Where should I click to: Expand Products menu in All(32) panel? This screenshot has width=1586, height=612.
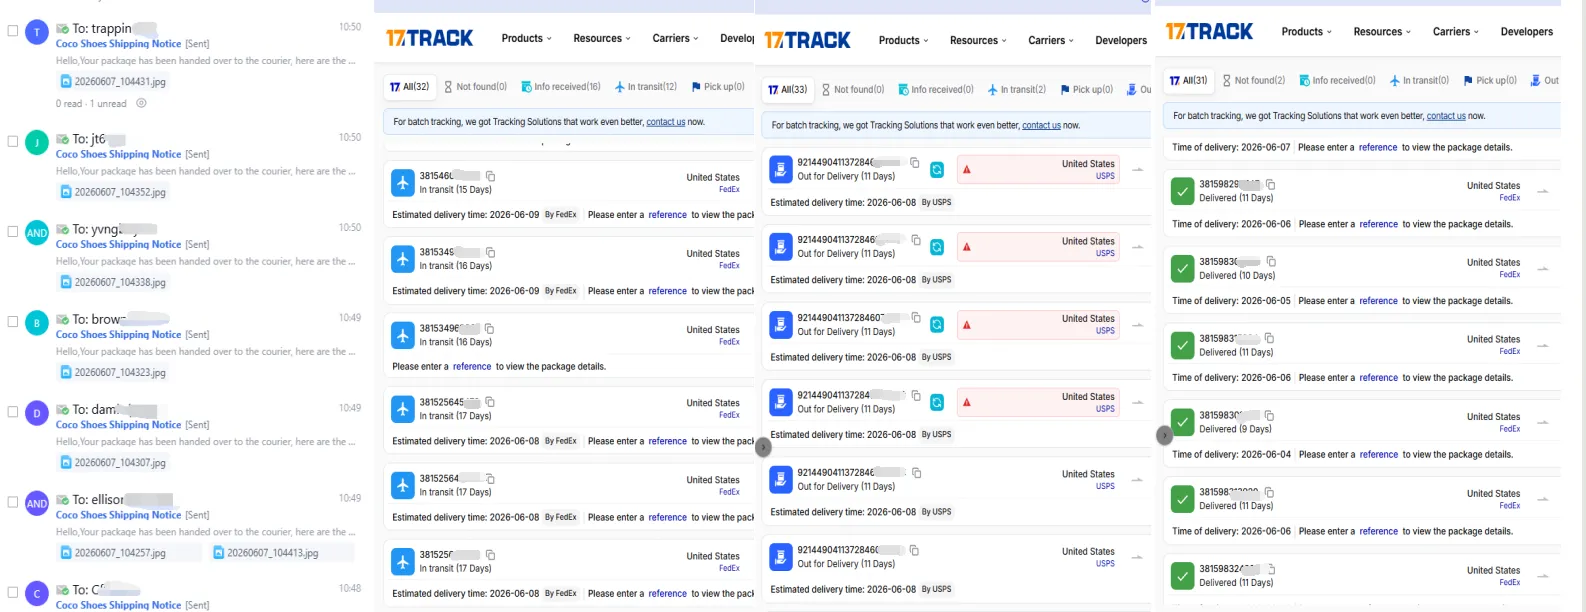pyautogui.click(x=526, y=38)
